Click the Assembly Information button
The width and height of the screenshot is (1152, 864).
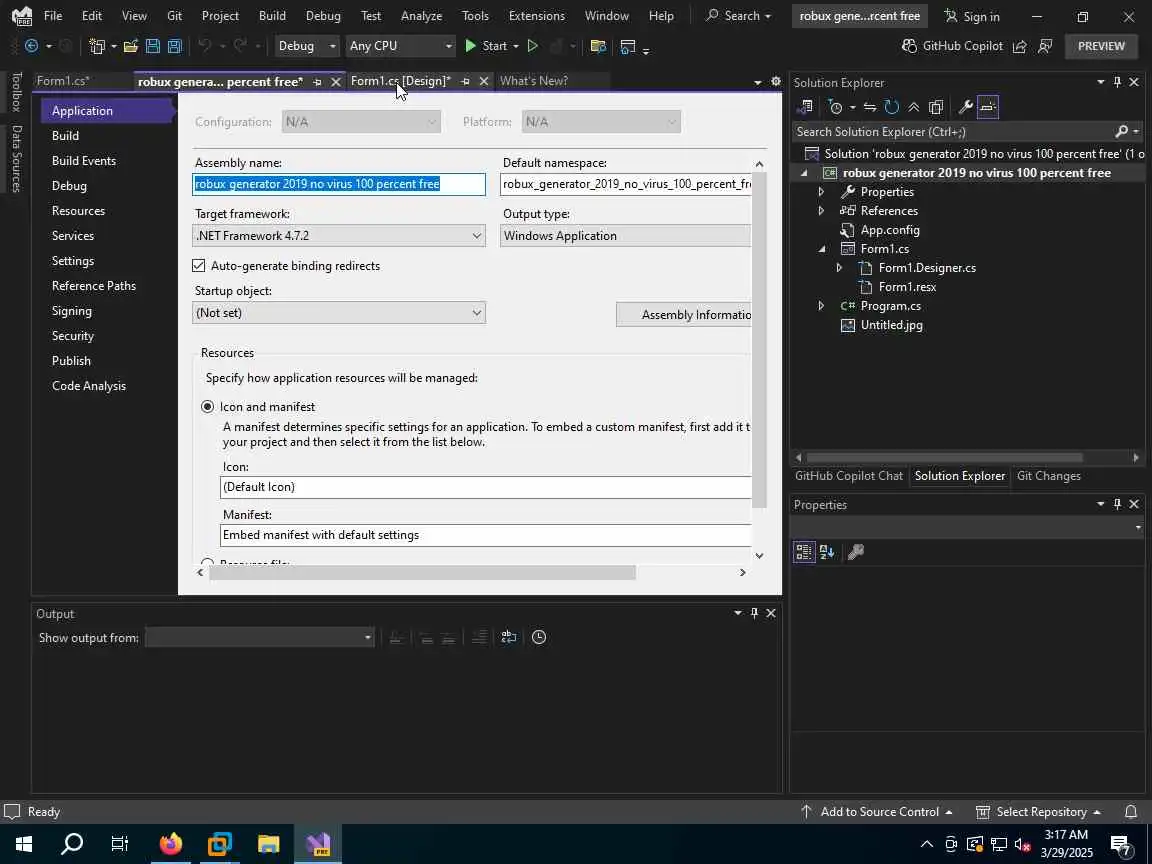click(x=684, y=314)
